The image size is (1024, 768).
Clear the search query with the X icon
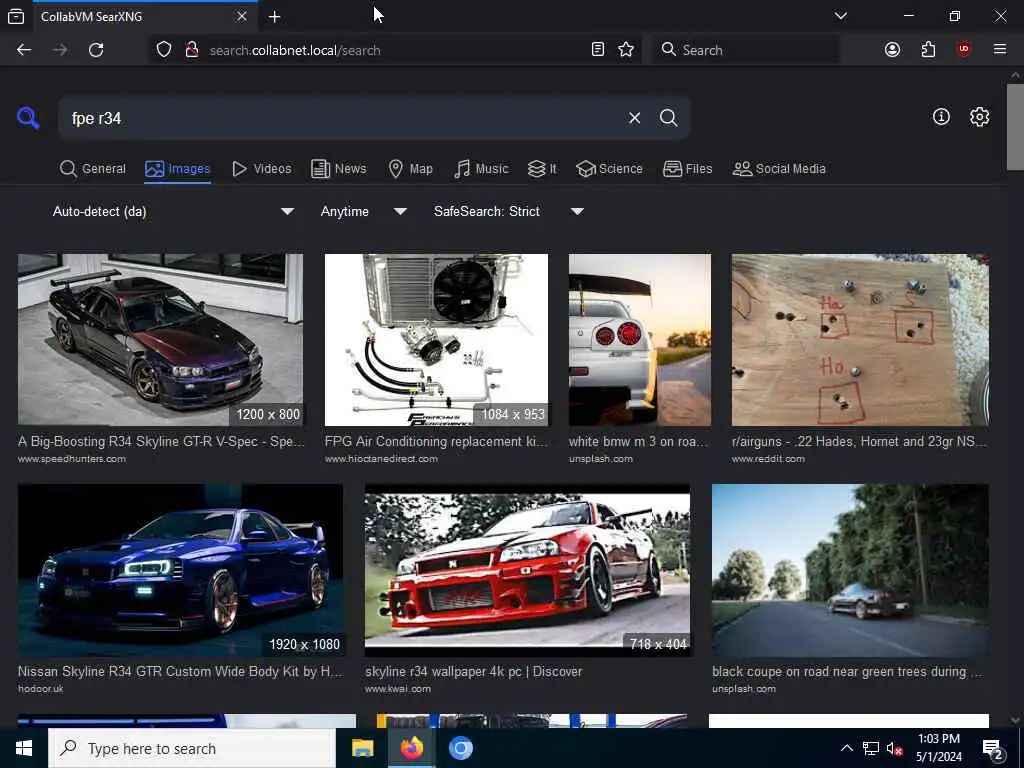(x=634, y=118)
